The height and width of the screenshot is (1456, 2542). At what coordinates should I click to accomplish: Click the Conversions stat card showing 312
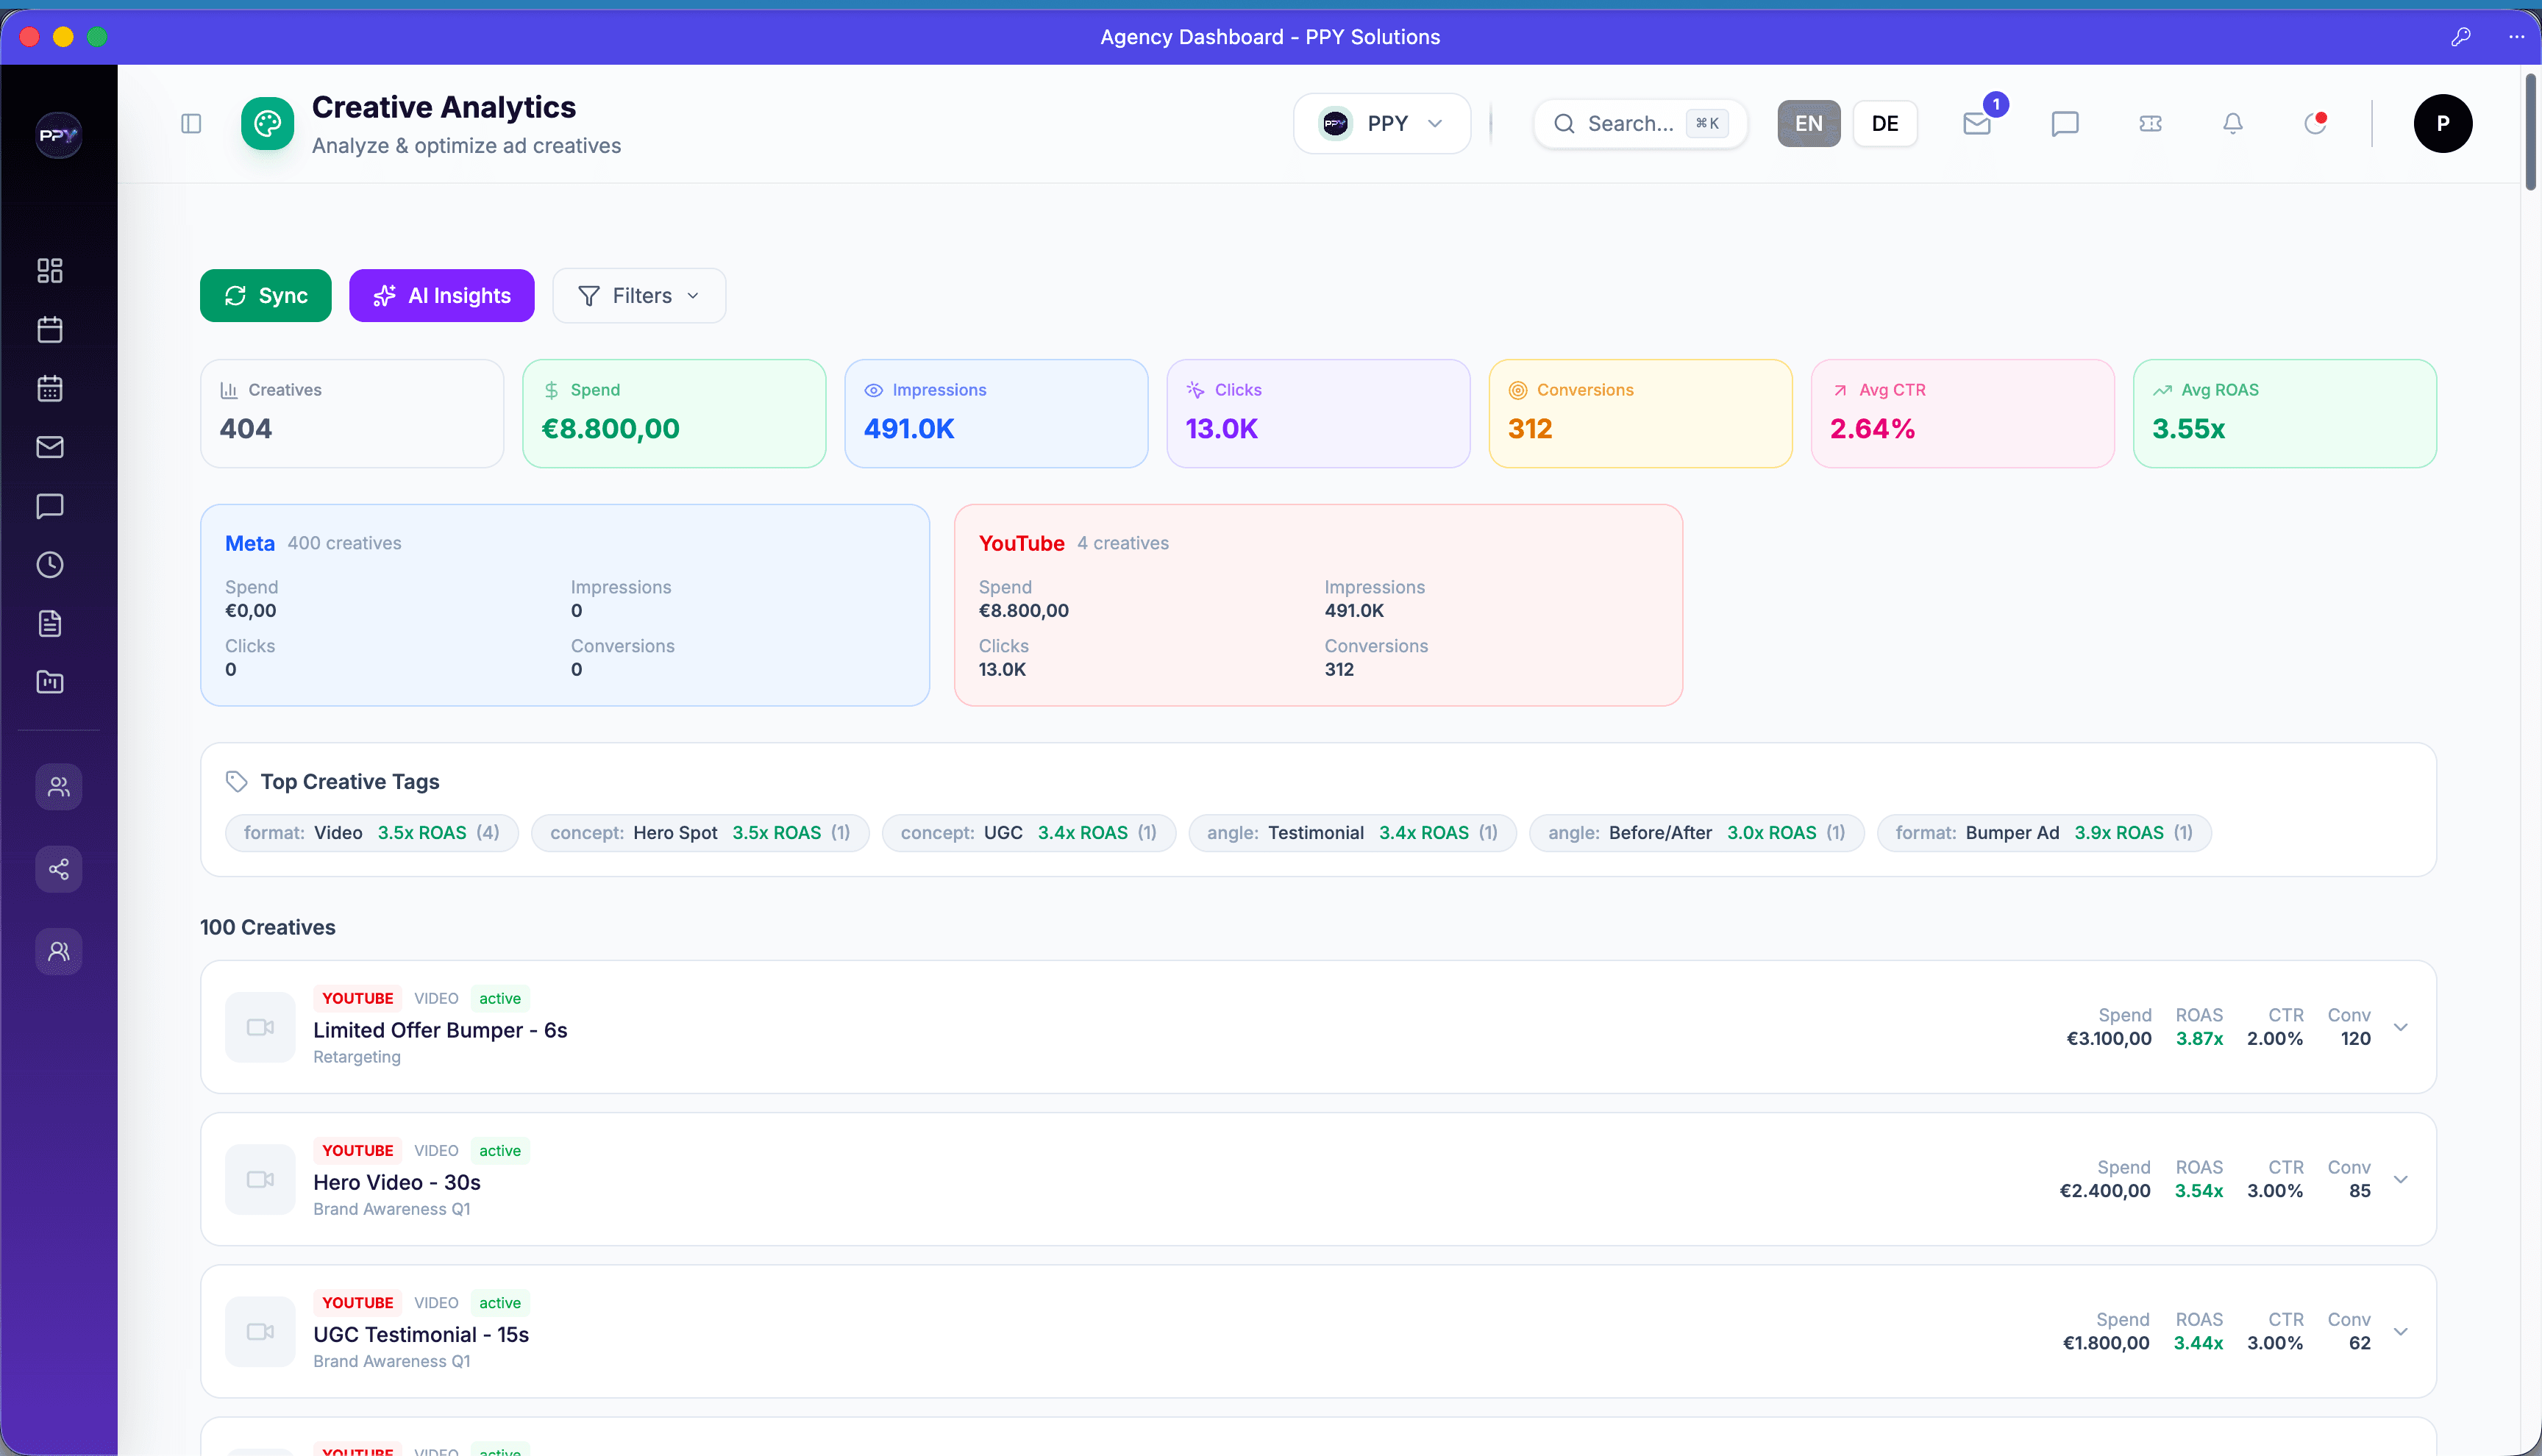coord(1640,413)
